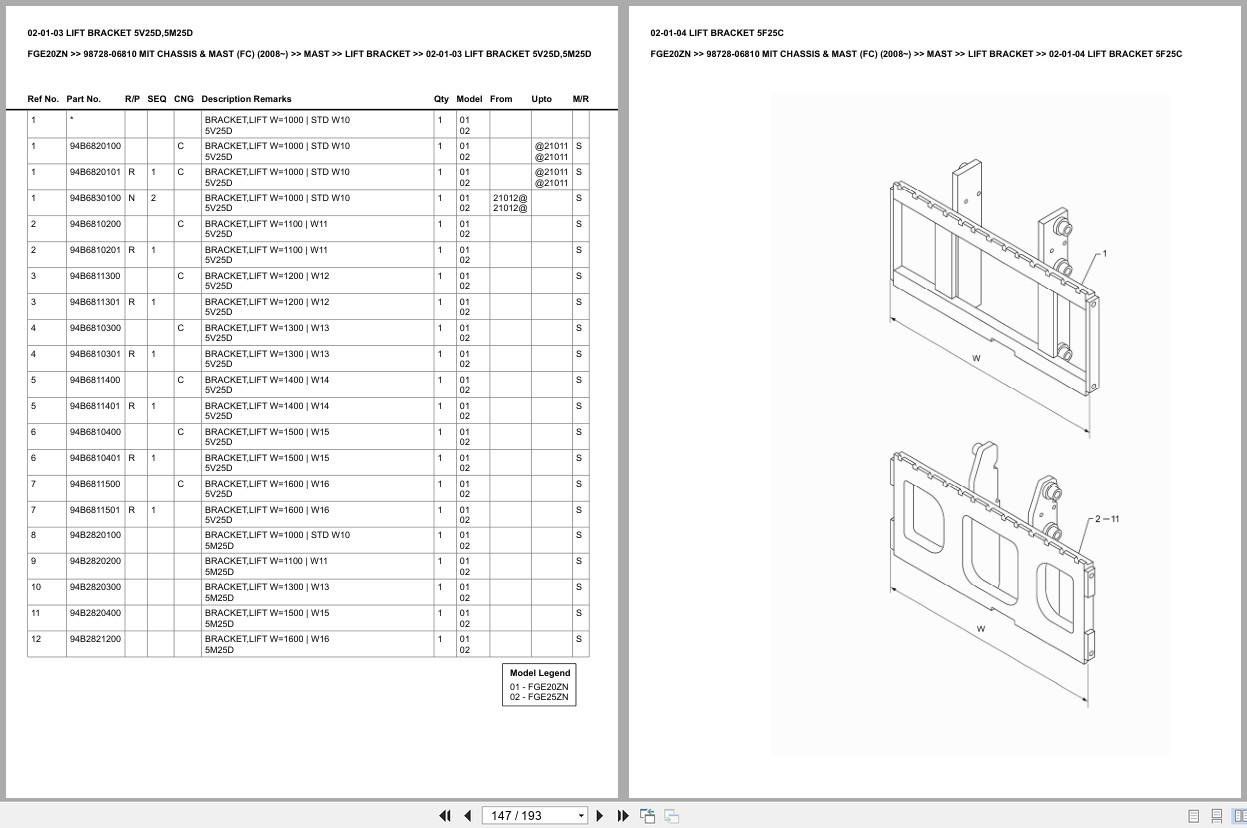The image size is (1247, 828).
Task: Click the Qty column header
Action: pyautogui.click(x=441, y=99)
